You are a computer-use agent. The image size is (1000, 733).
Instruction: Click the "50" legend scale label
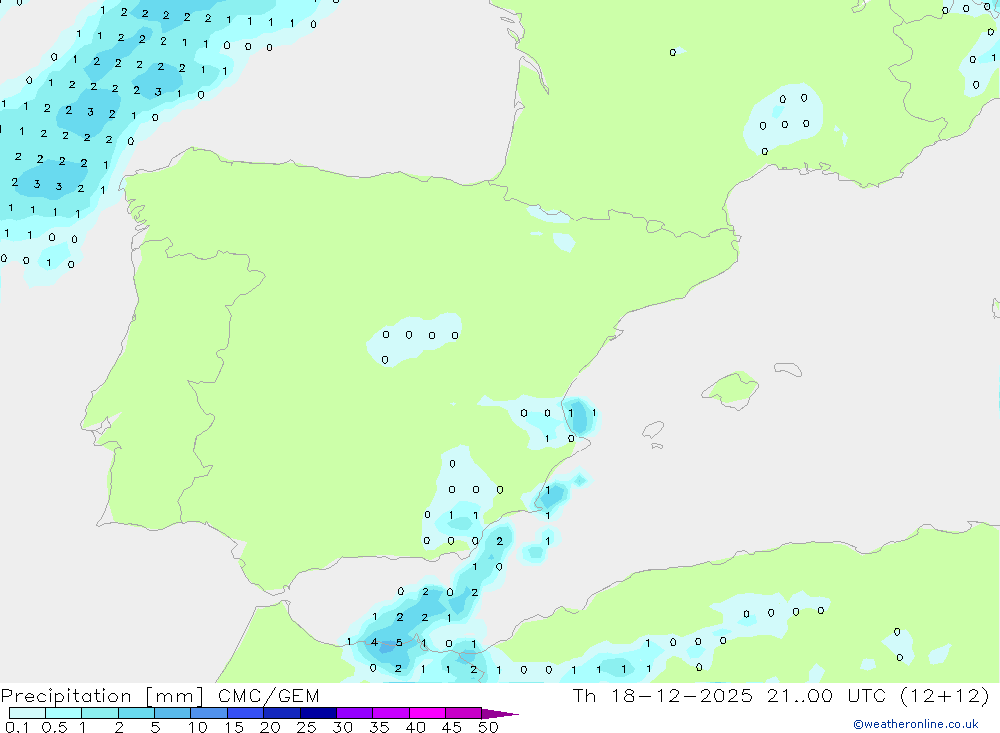(x=488, y=727)
